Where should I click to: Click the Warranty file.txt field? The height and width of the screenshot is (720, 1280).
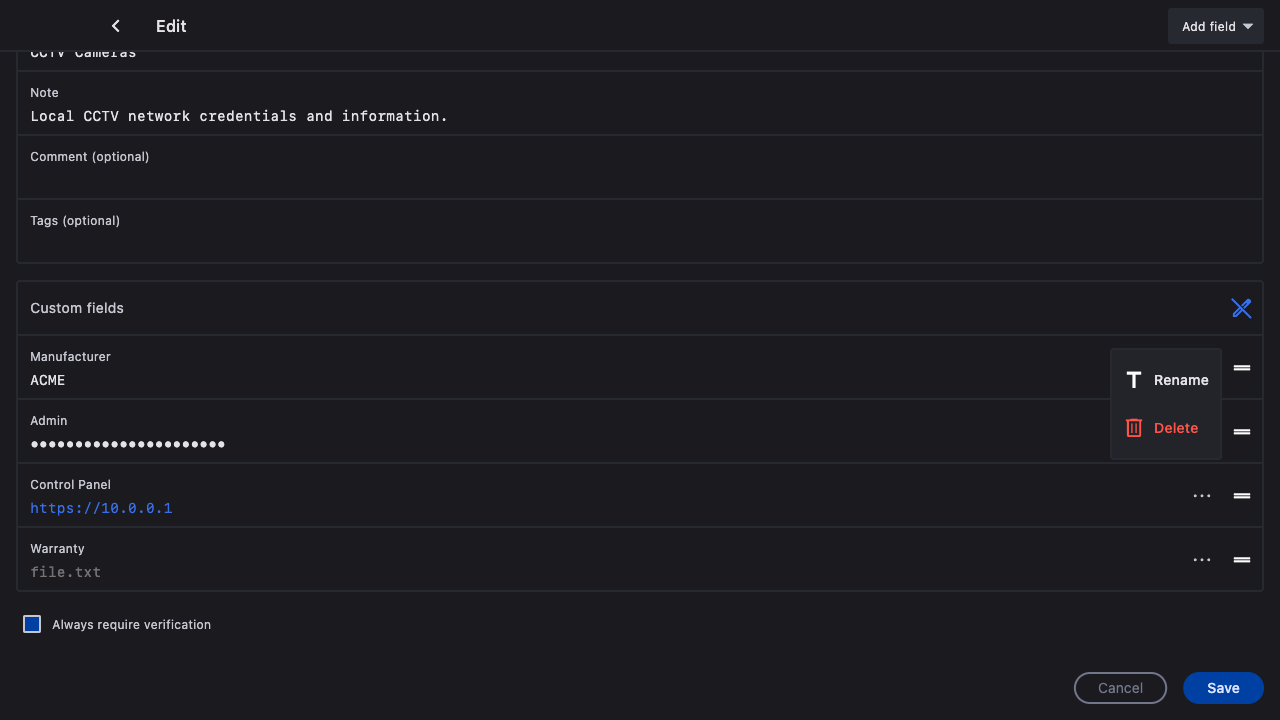(x=66, y=572)
